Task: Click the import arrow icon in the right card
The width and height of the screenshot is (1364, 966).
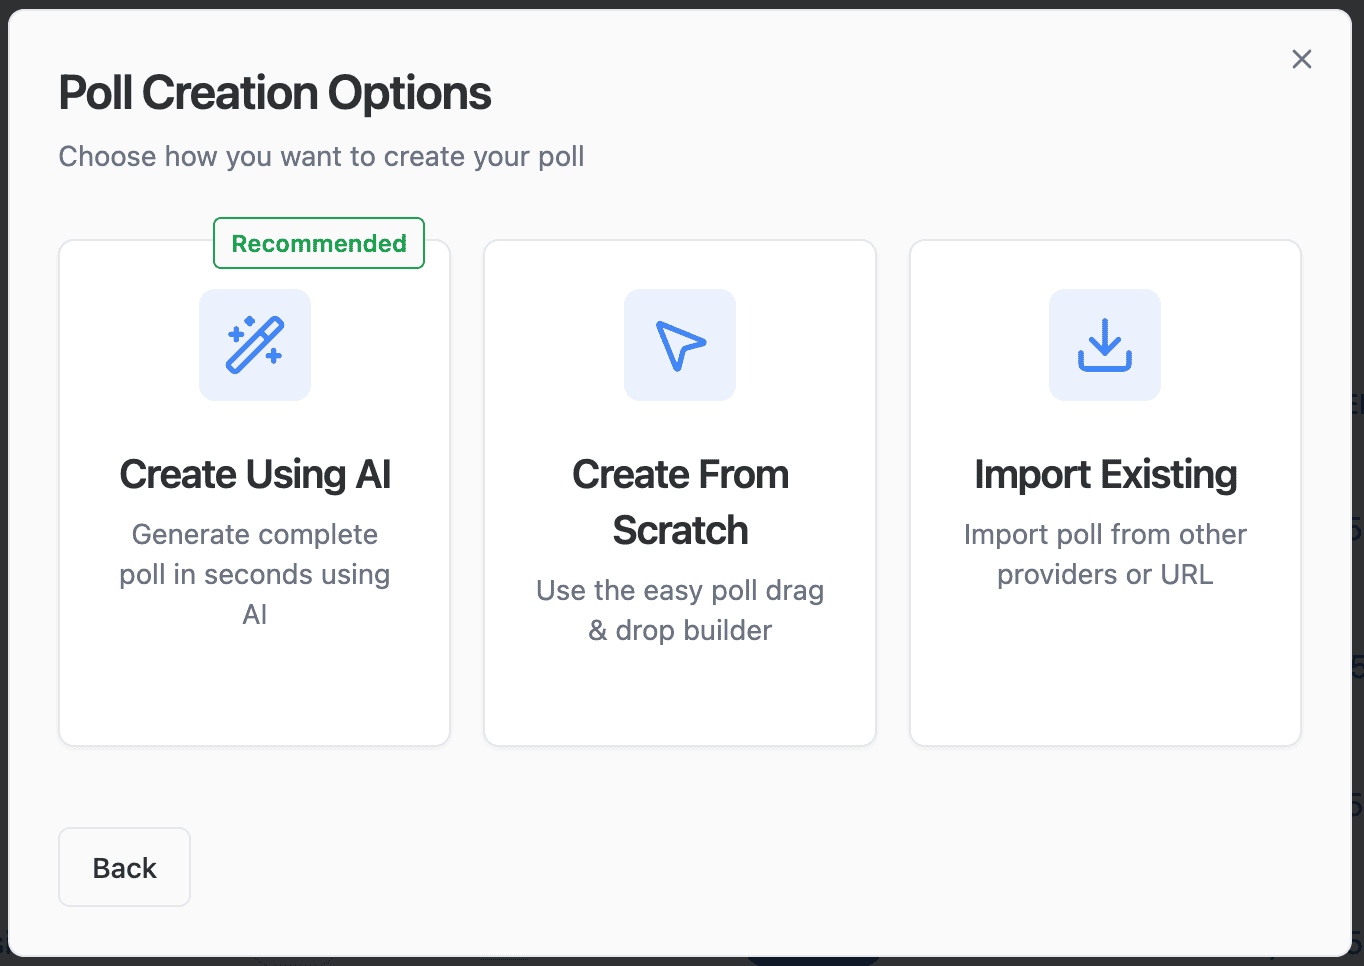Action: 1105,345
